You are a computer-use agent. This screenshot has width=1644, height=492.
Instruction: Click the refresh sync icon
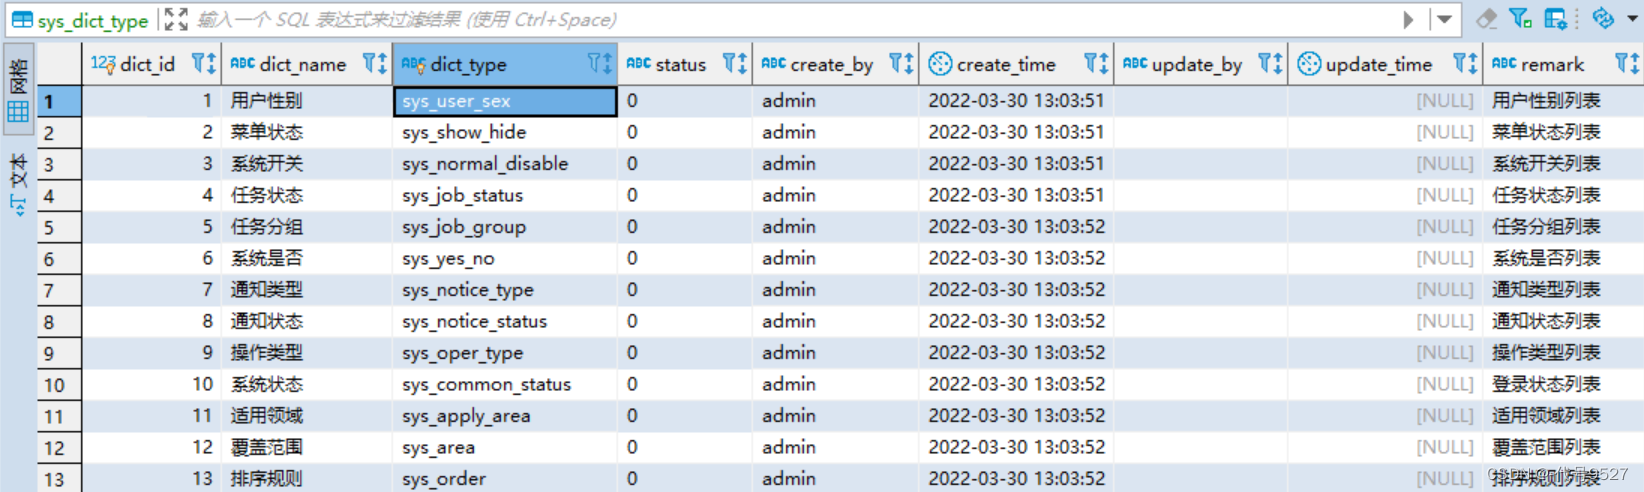tap(1603, 18)
